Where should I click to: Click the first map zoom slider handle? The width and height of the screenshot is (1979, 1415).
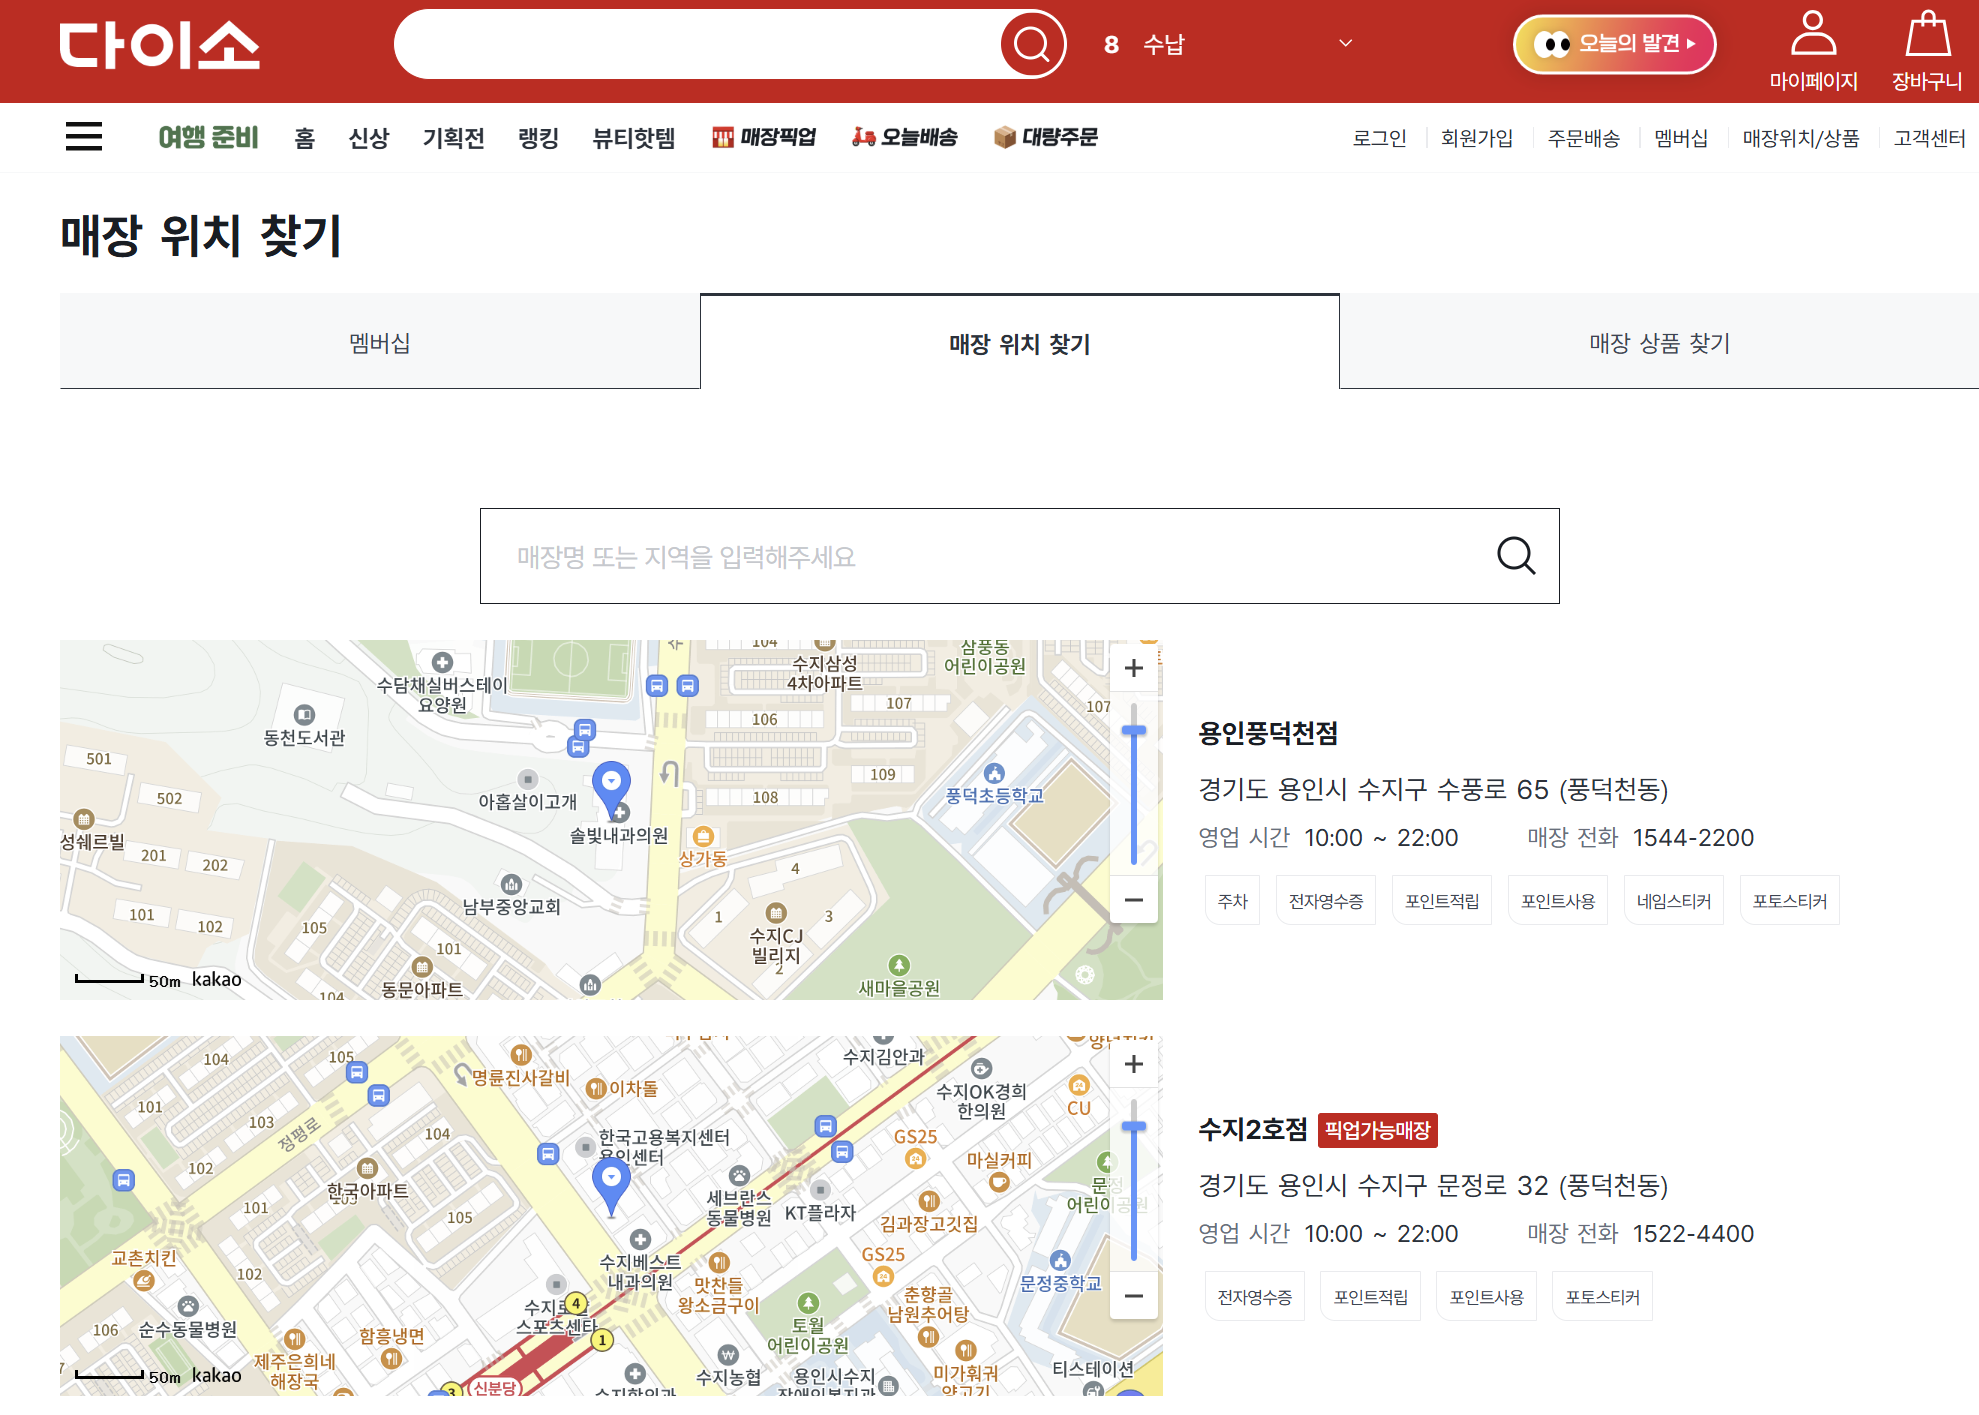[1133, 732]
